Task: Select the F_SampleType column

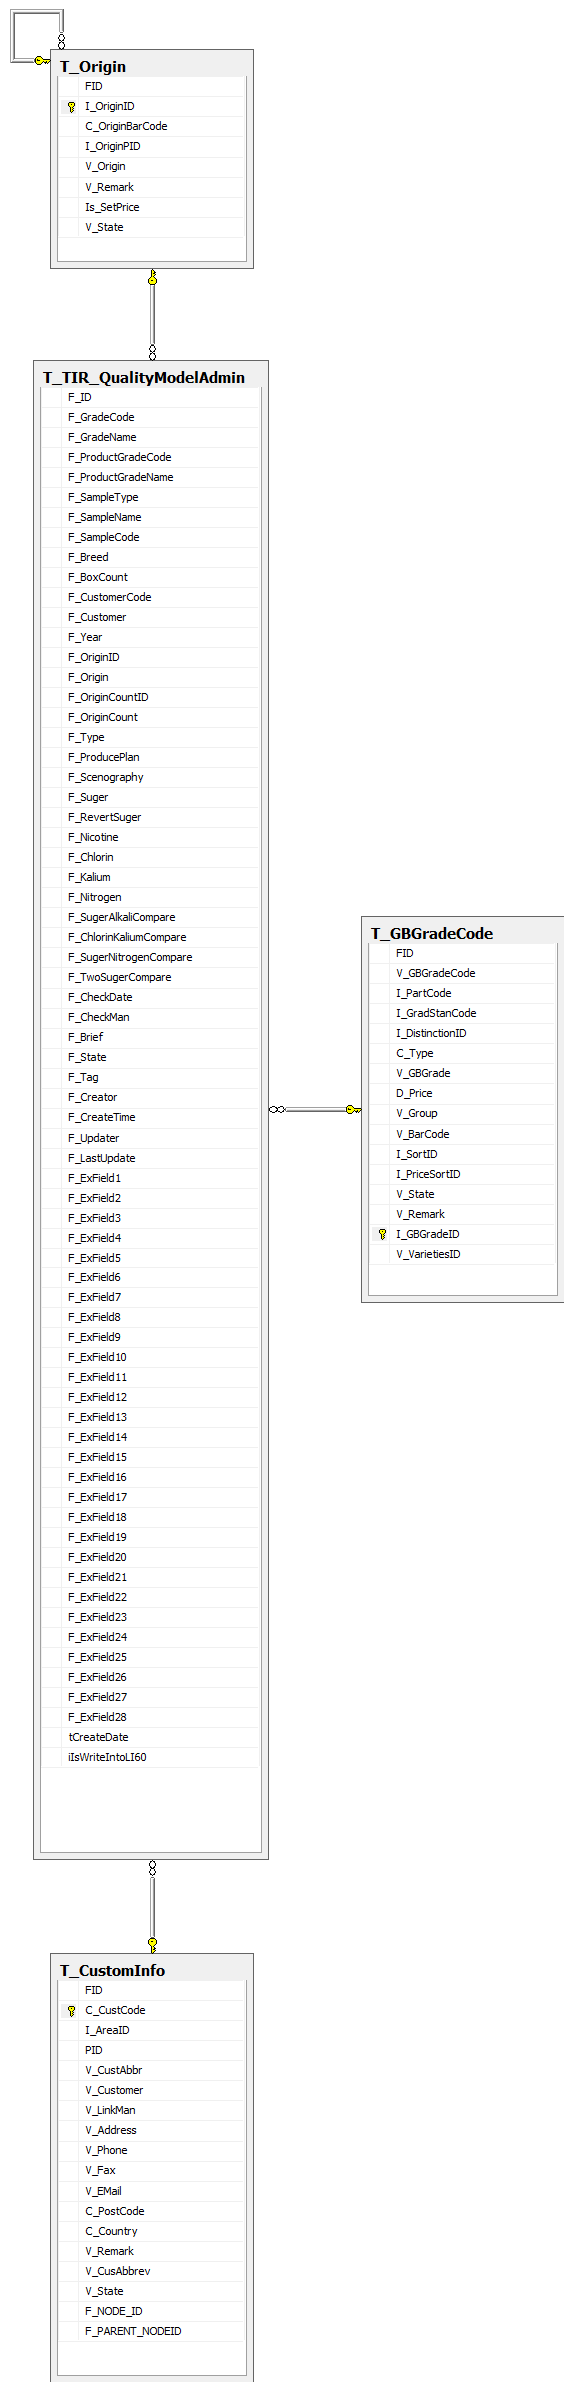Action: [x=150, y=498]
